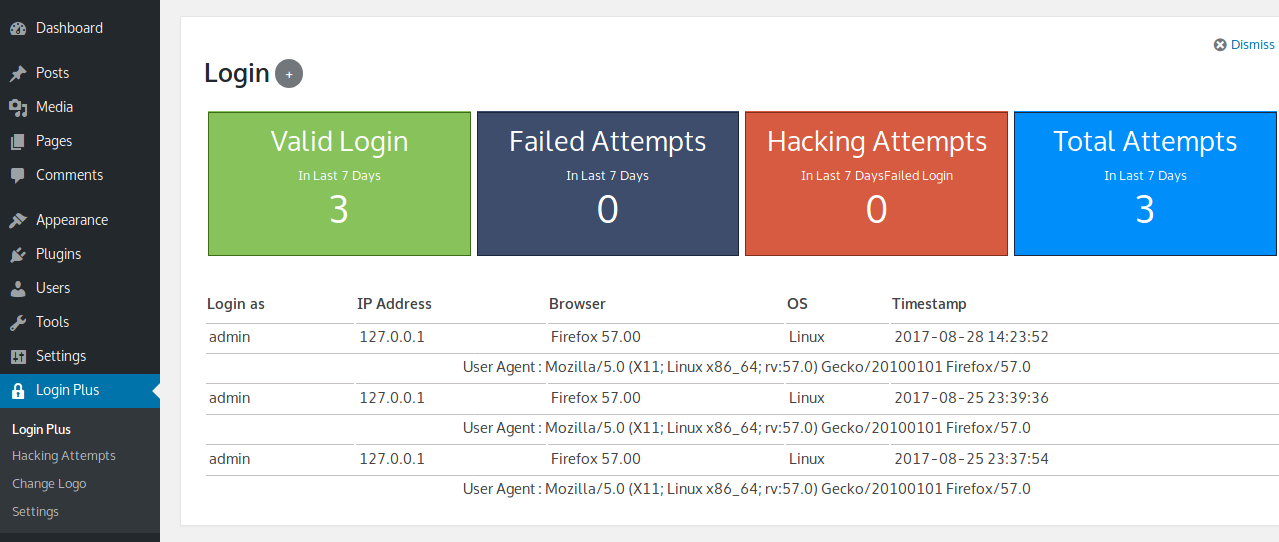Open the Media library icon
This screenshot has height=542, width=1279.
[18, 107]
